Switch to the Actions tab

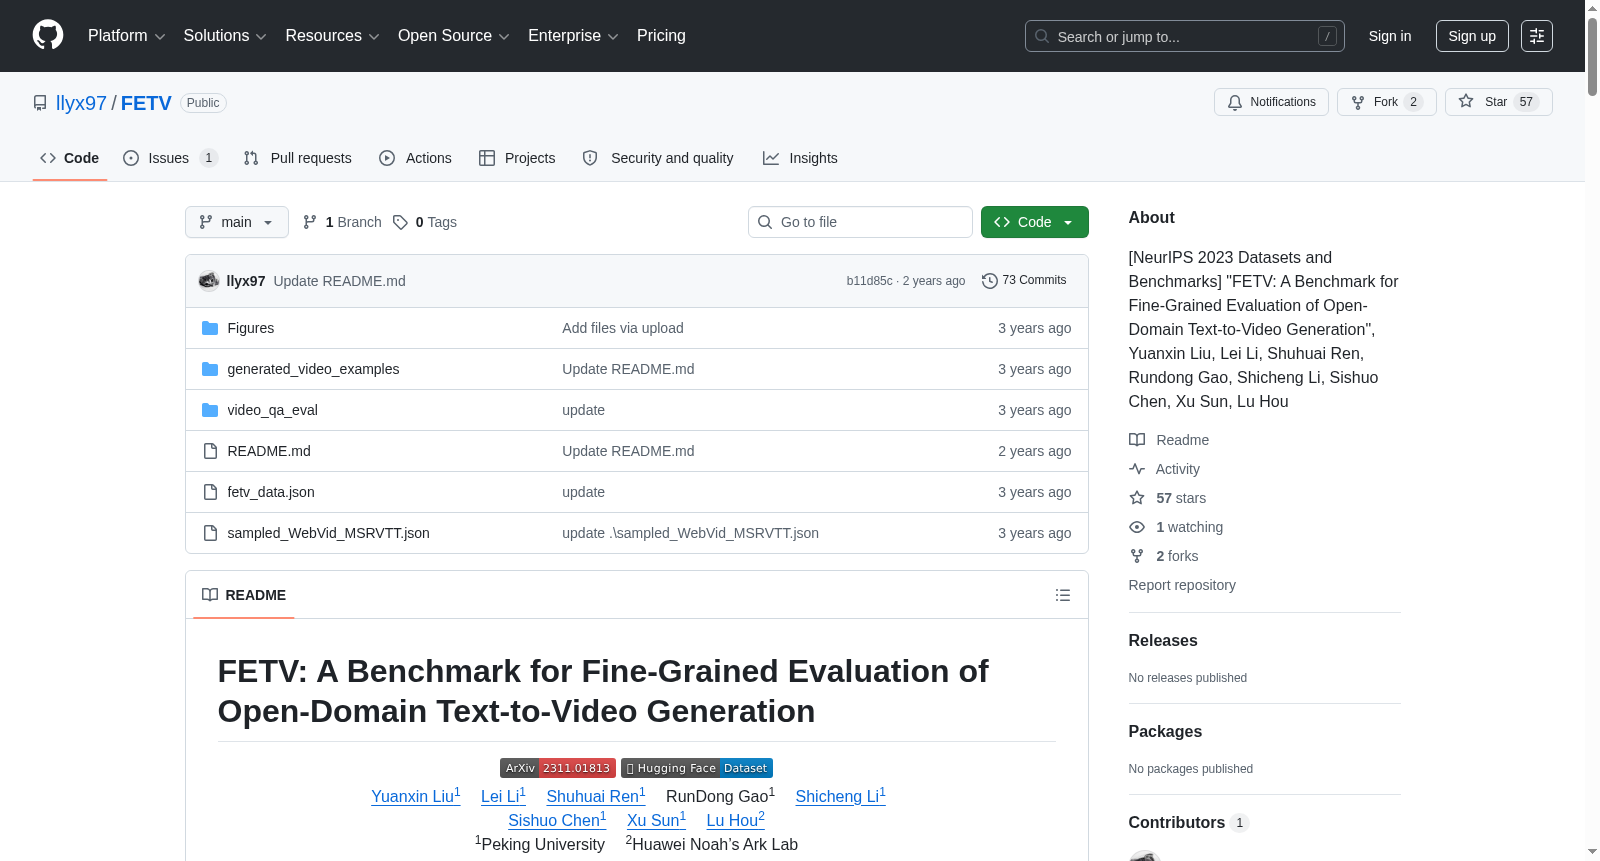click(415, 158)
